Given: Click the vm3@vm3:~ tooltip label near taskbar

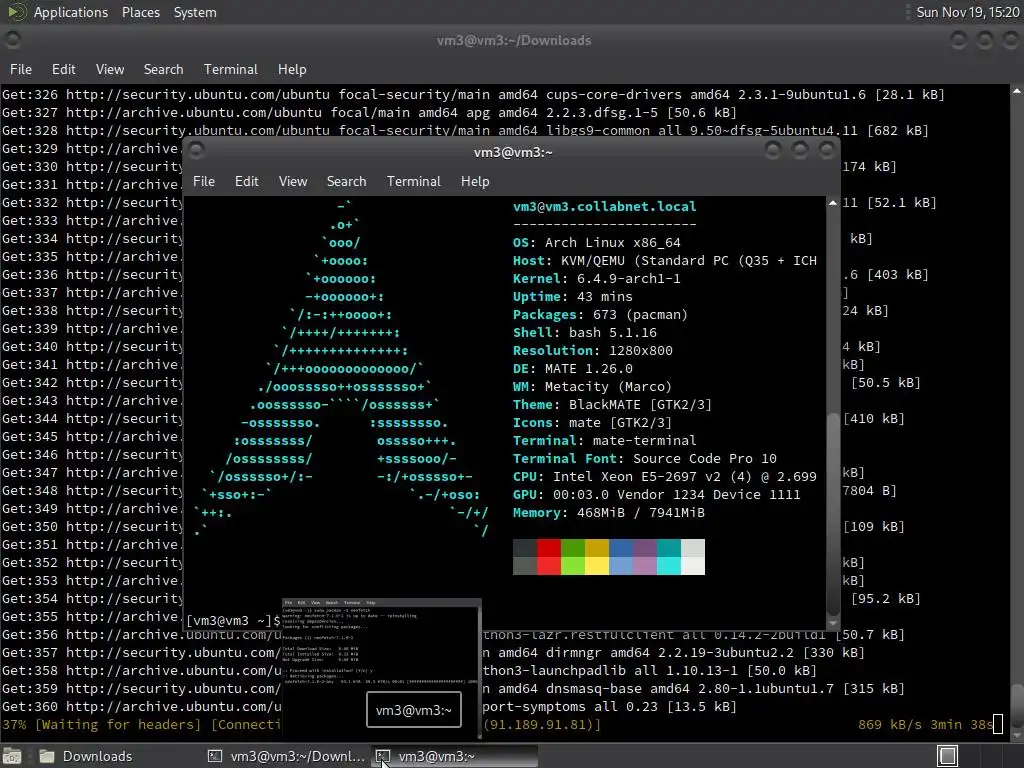Looking at the screenshot, I should 414,710.
